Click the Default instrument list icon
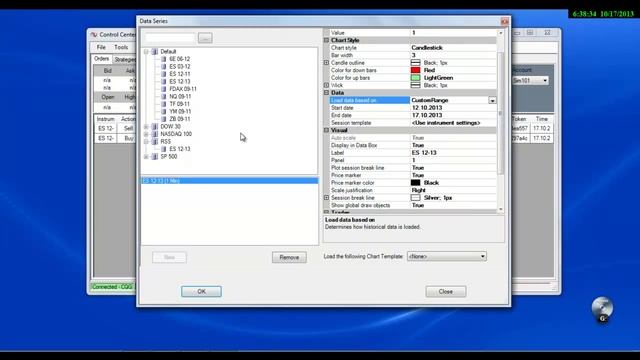The image size is (640, 360). click(154, 51)
